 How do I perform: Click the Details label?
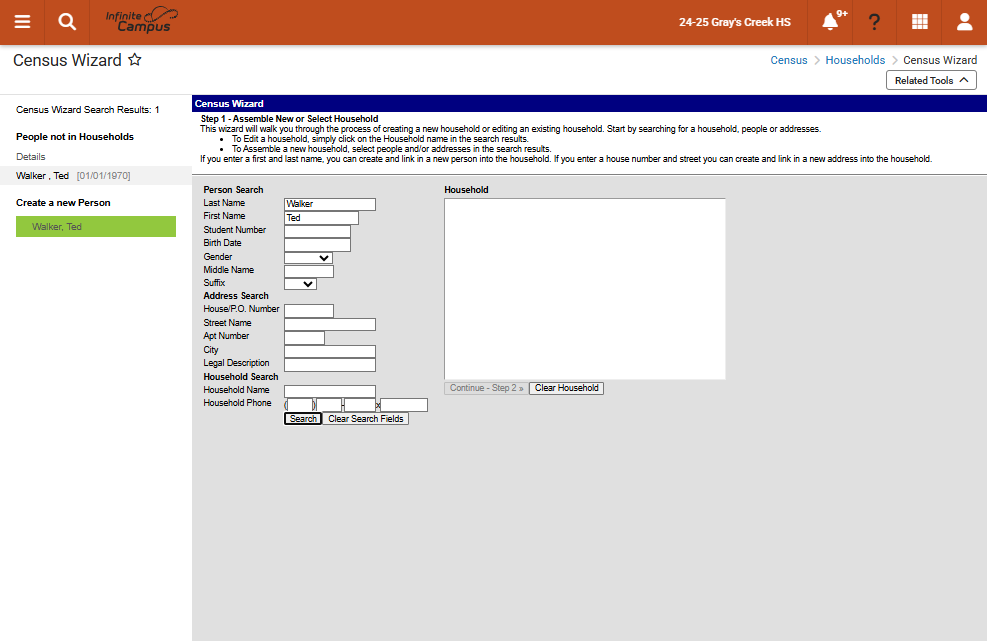coord(31,157)
